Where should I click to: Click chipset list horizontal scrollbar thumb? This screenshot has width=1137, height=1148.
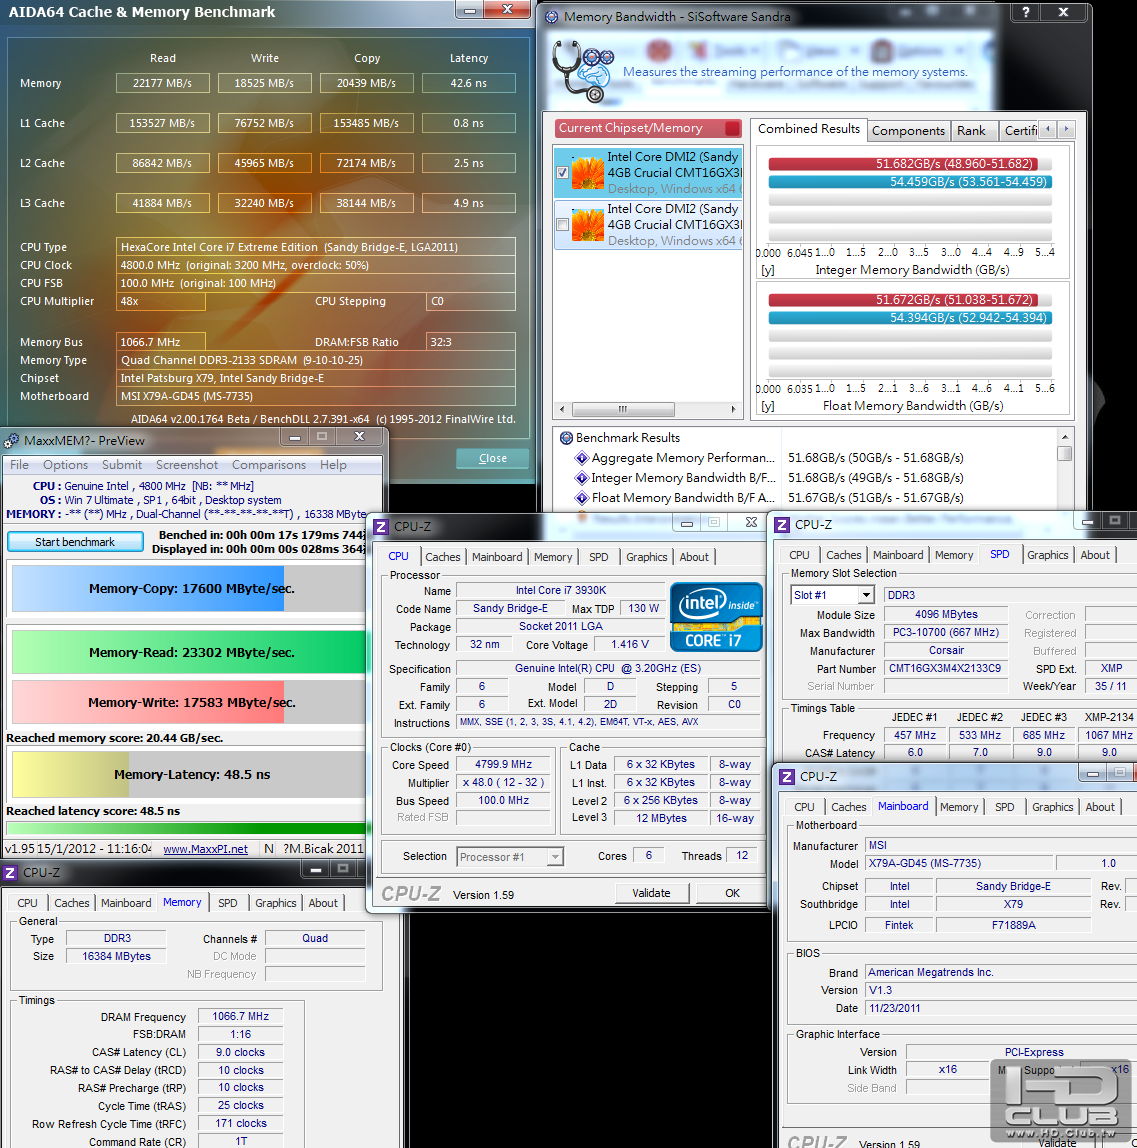[x=623, y=409]
